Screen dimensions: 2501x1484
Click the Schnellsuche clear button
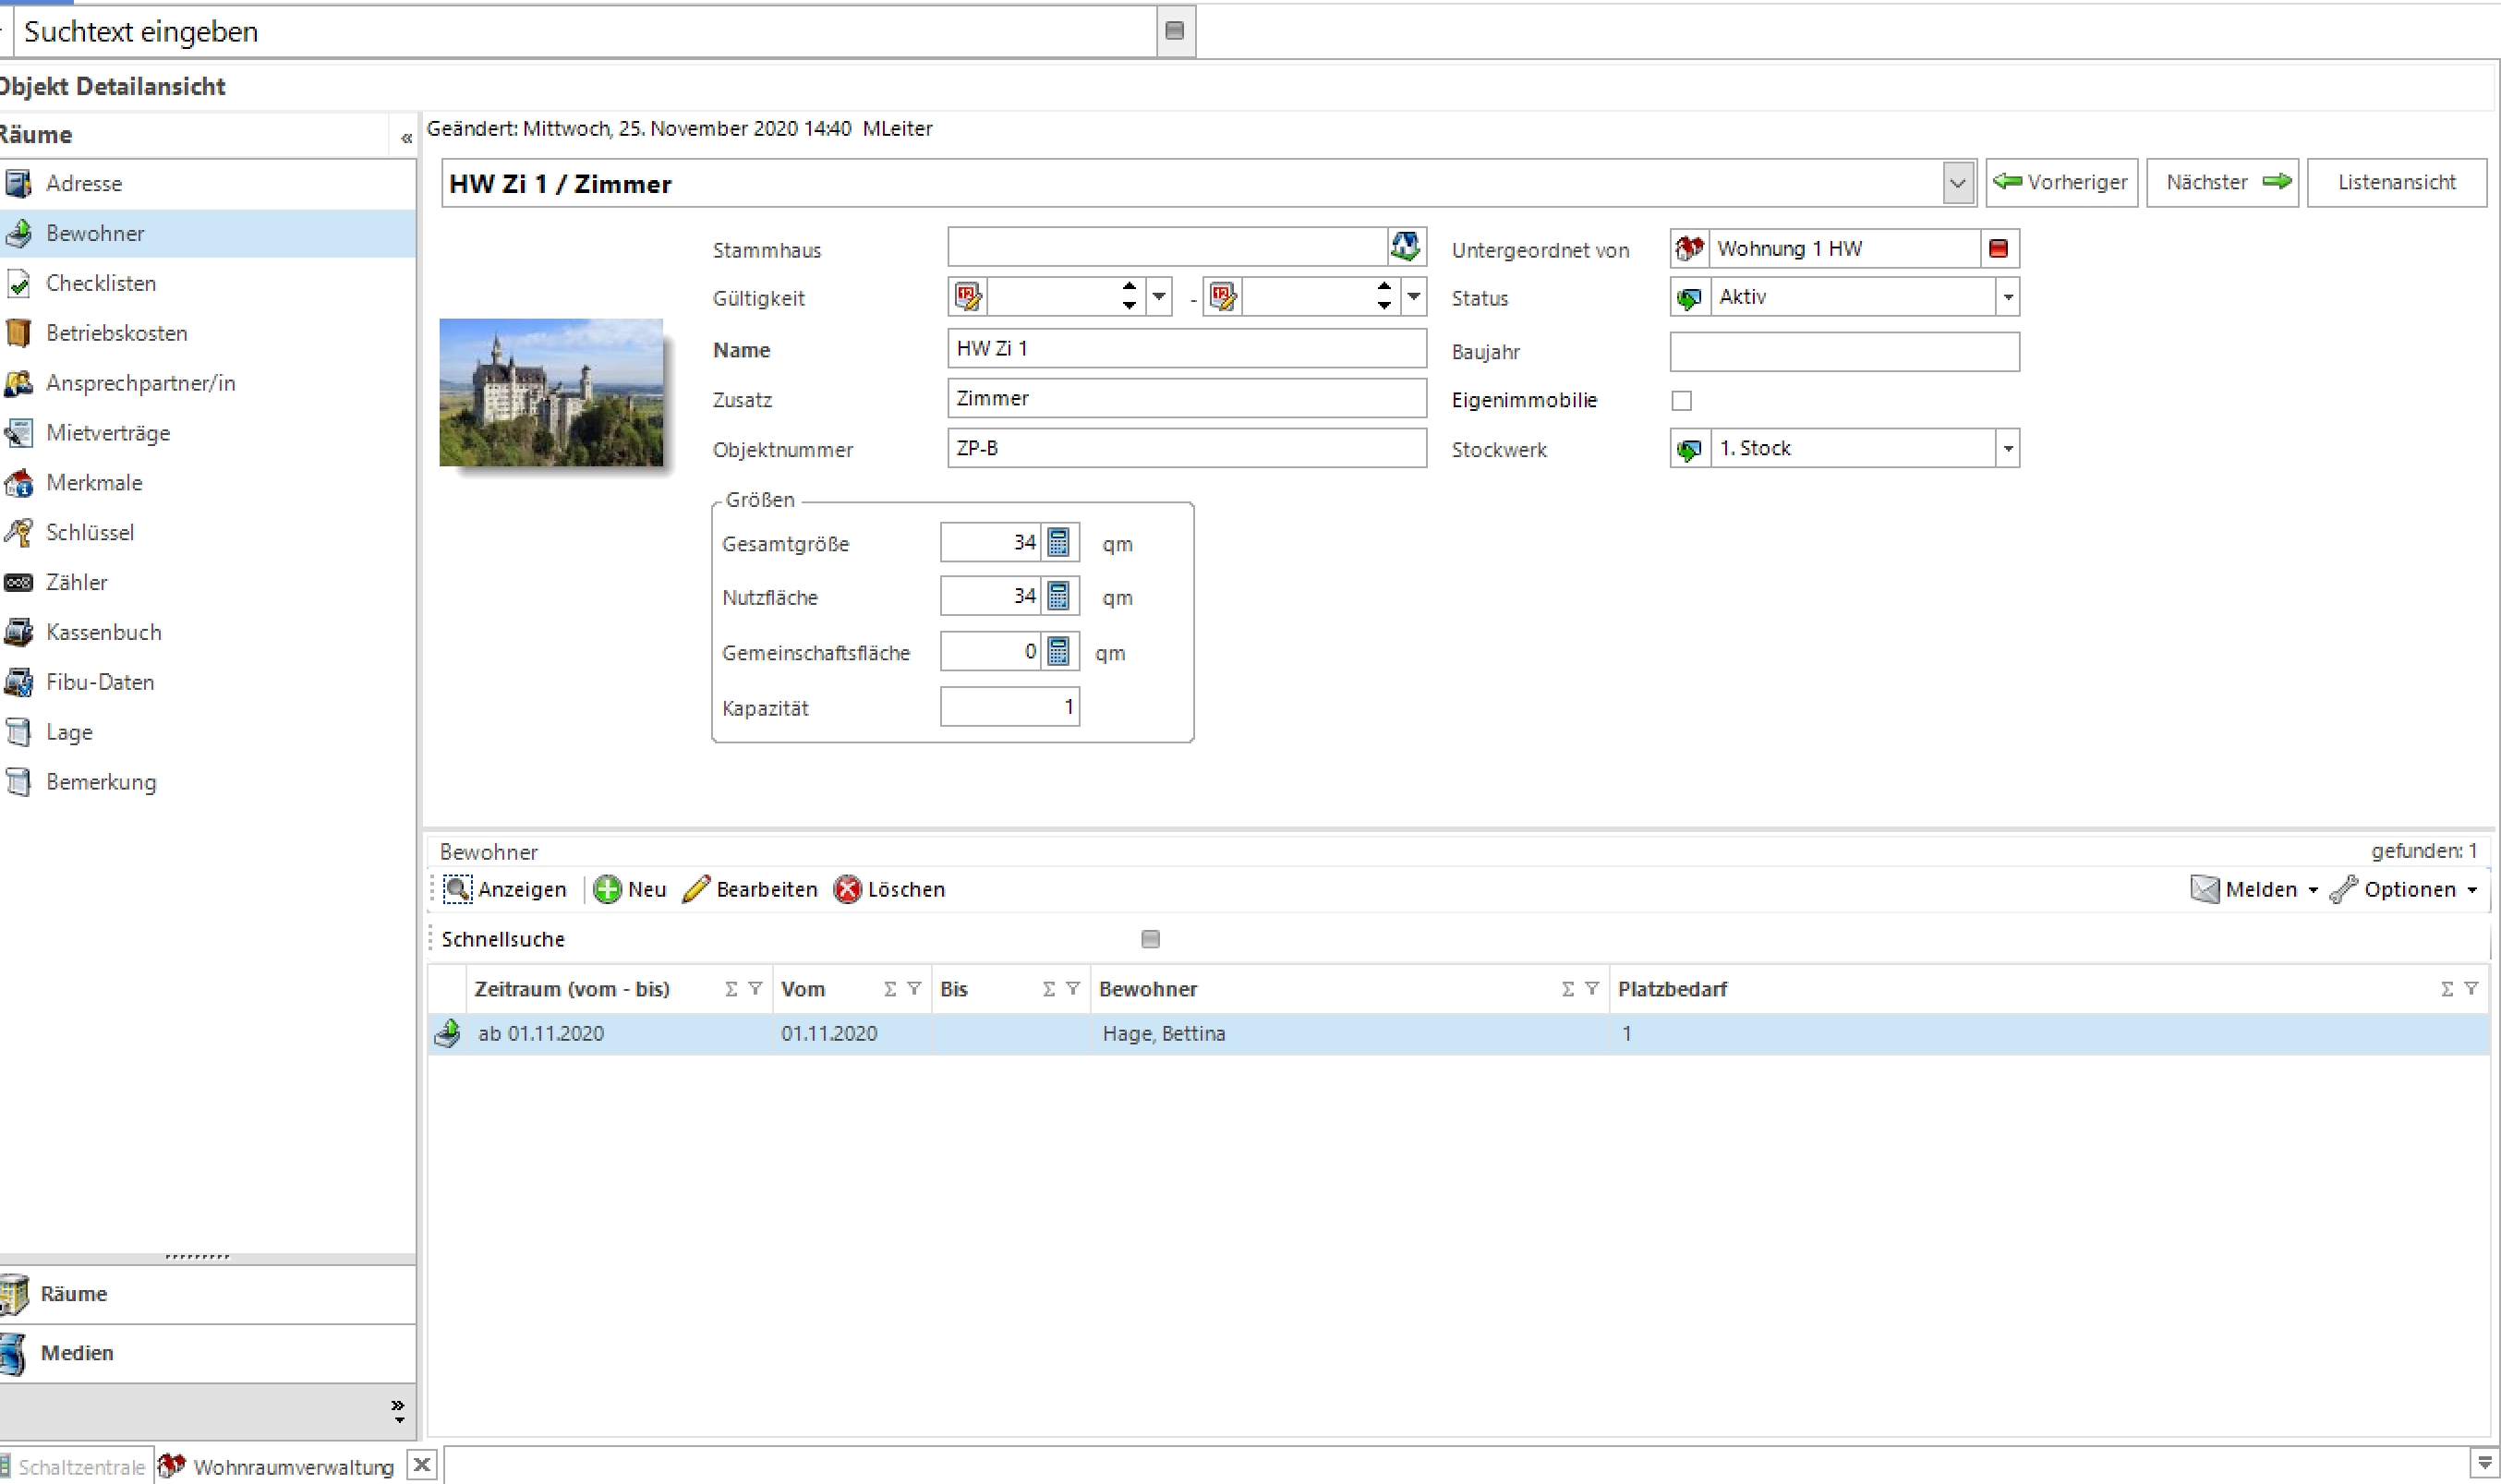point(1150,938)
